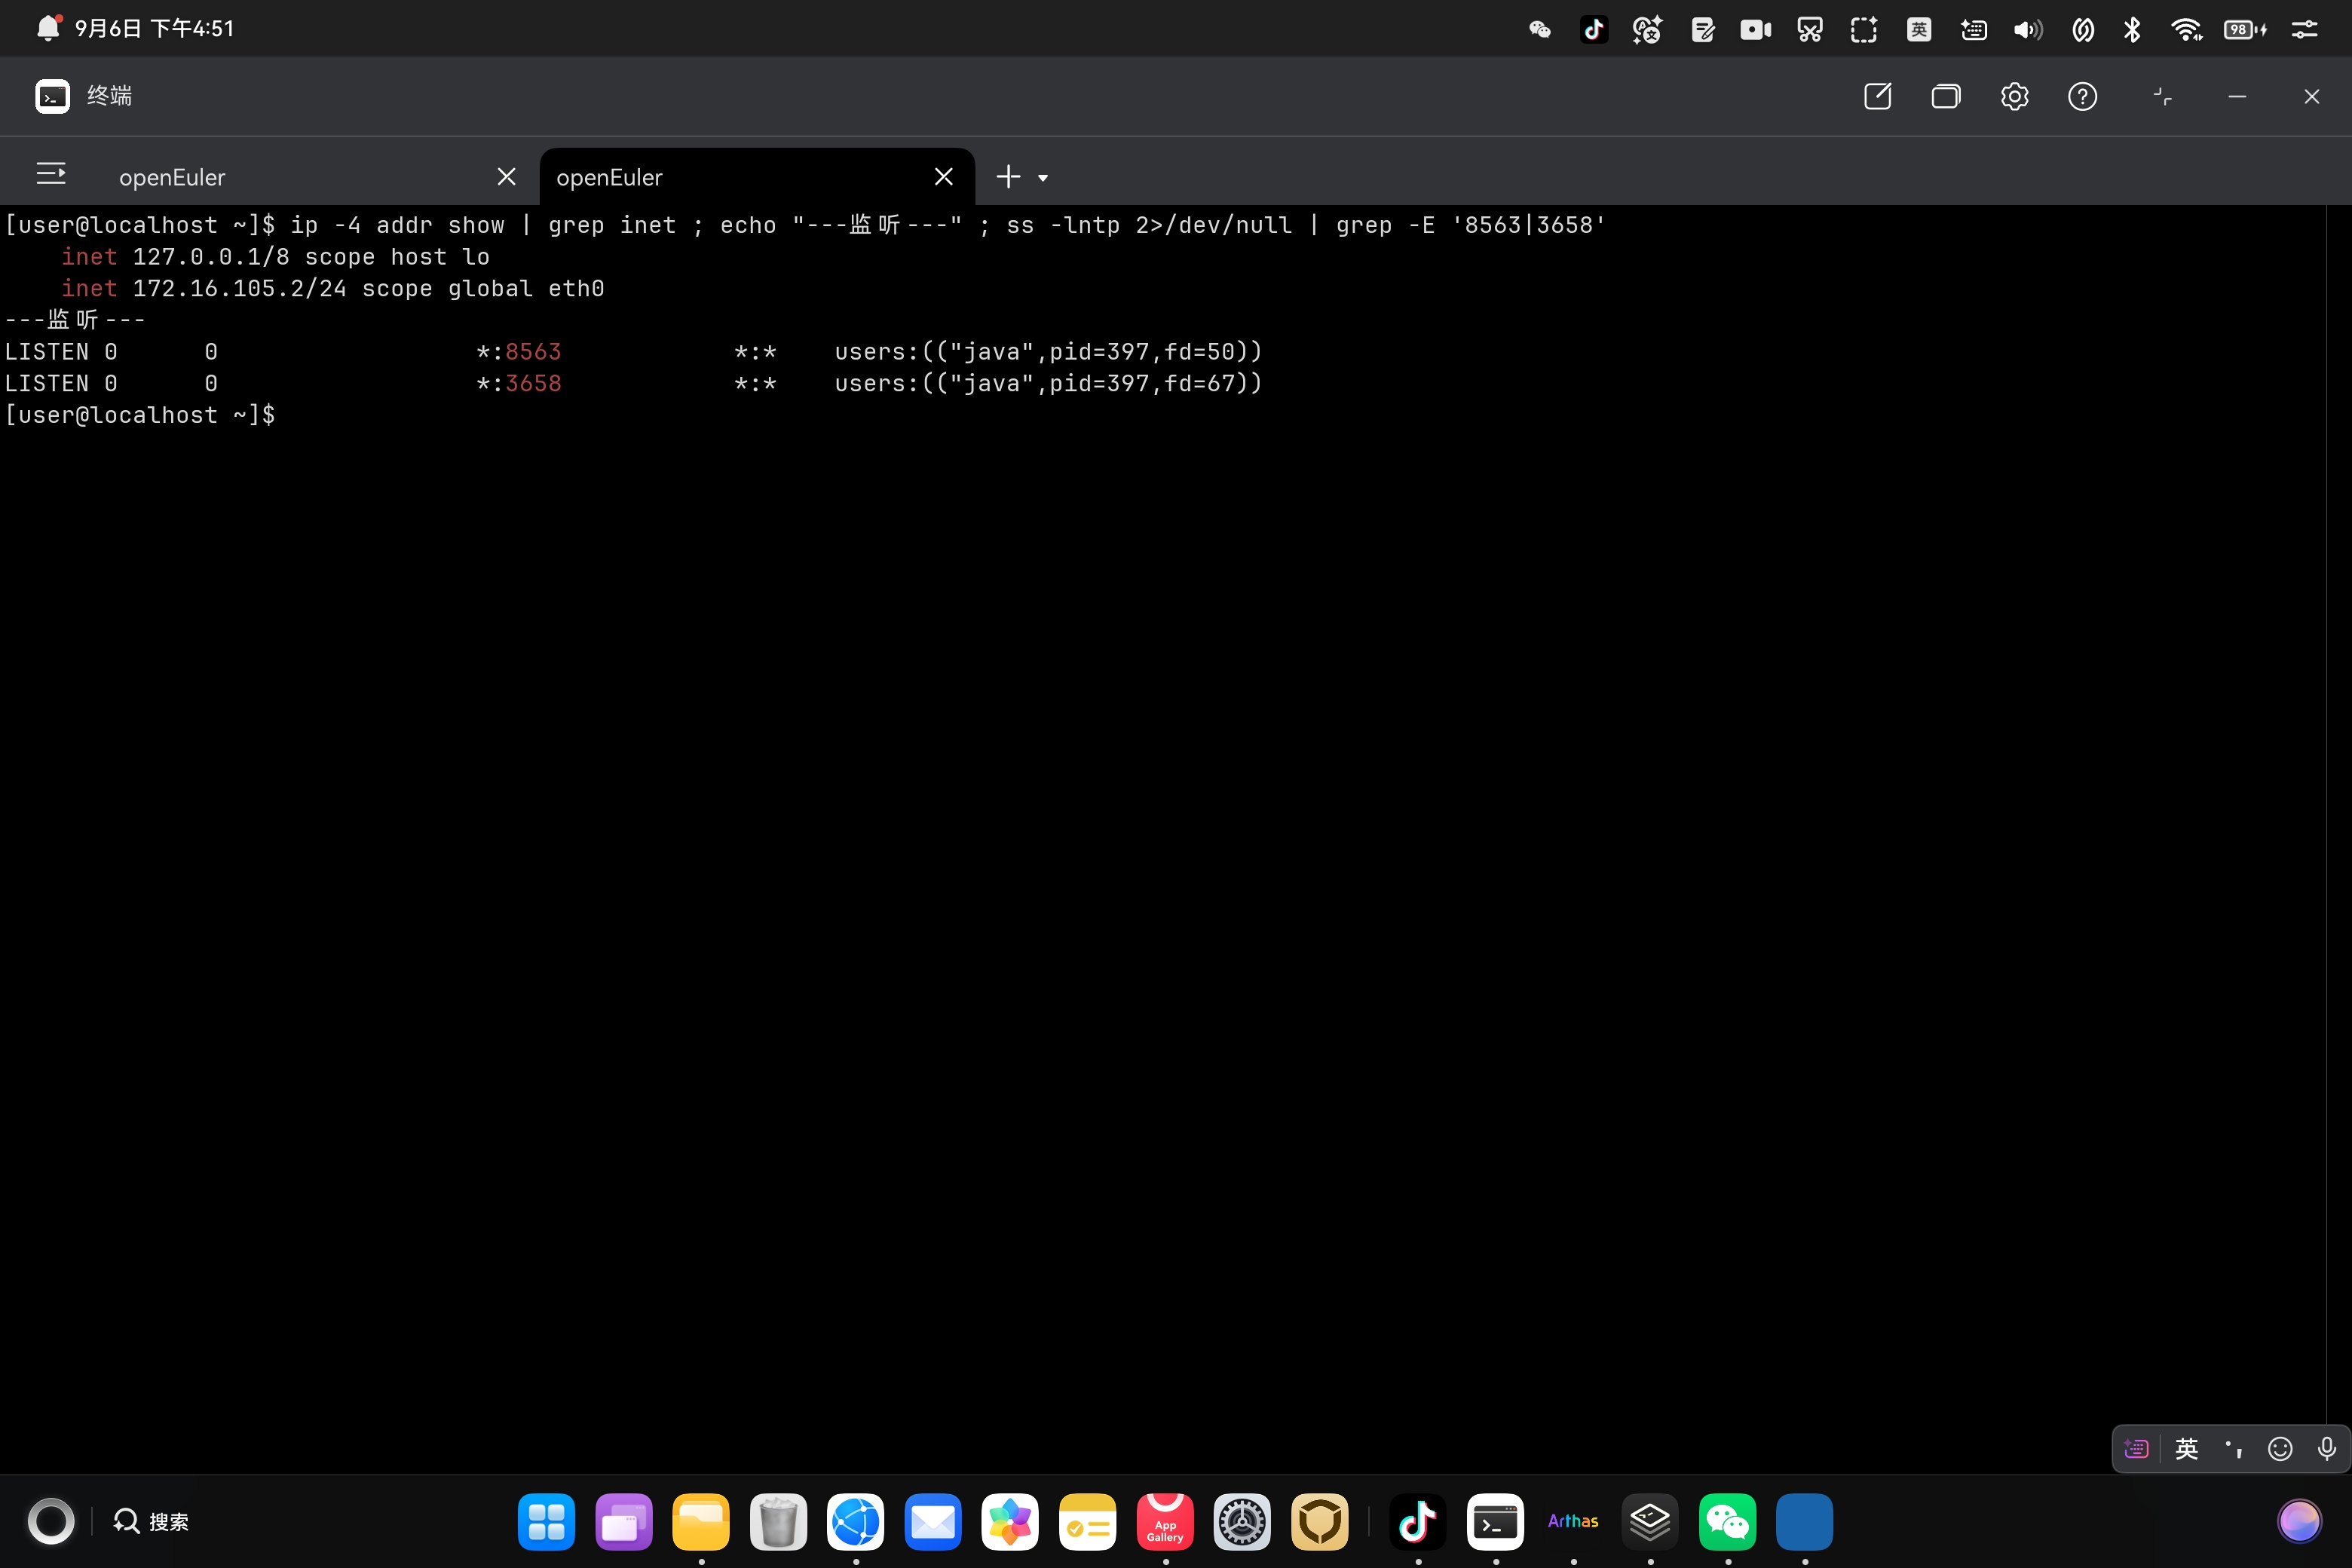This screenshot has width=2352, height=1568.
Task: Open battery status 98 indicator
Action: pos(2245,29)
